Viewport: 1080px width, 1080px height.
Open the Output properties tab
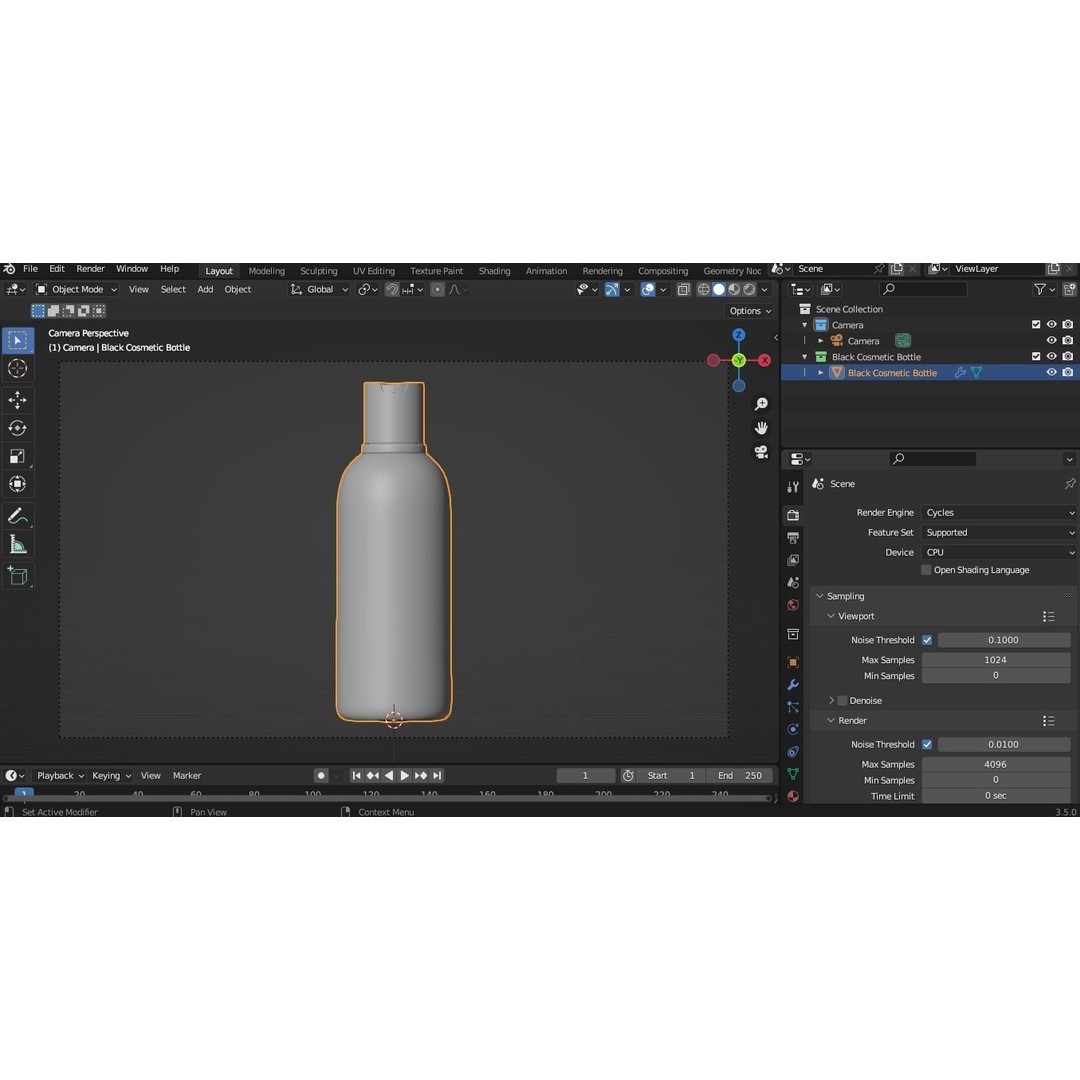click(793, 538)
